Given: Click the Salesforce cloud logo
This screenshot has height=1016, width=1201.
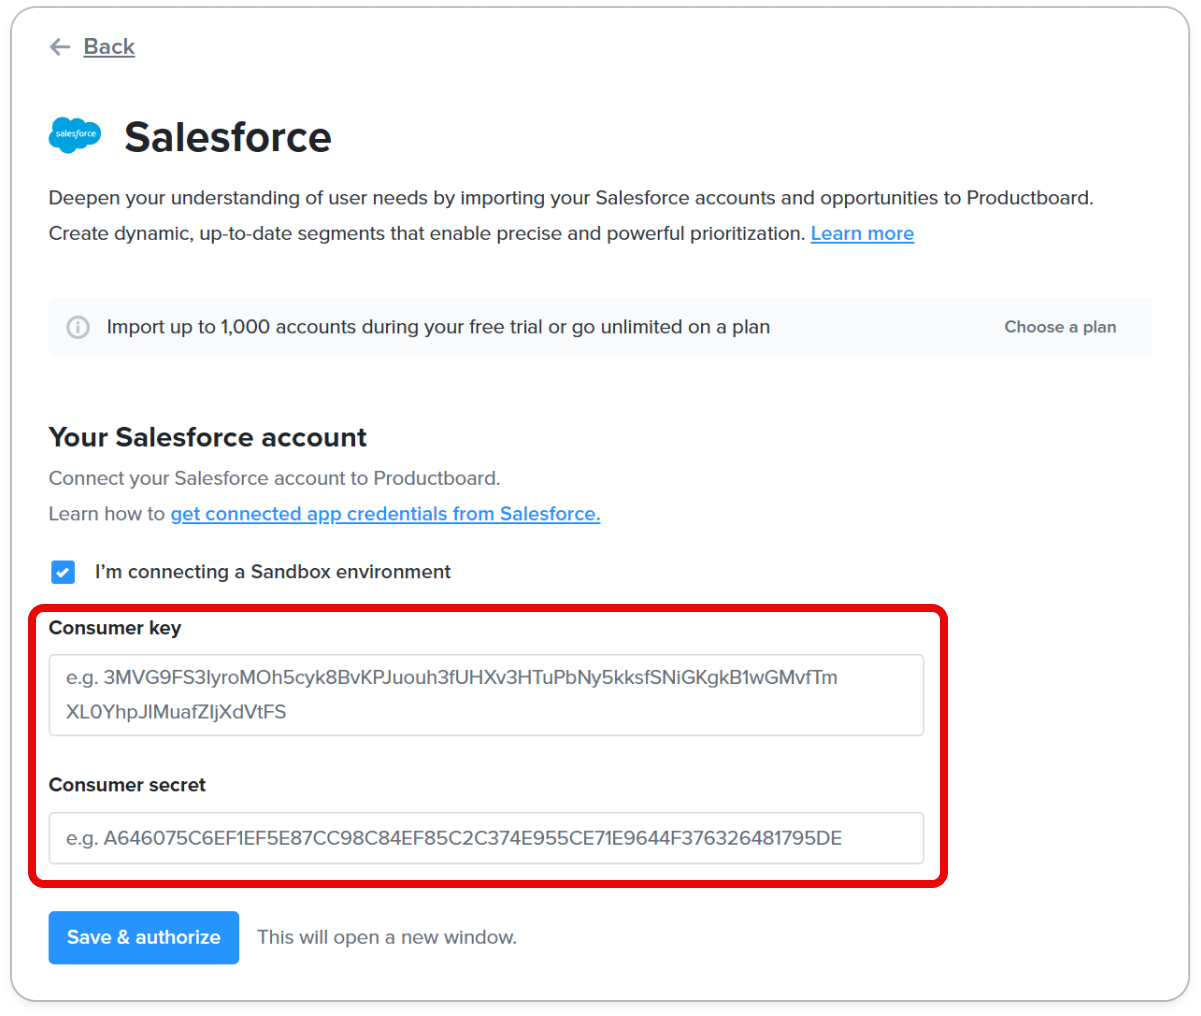Looking at the screenshot, I should click(75, 134).
